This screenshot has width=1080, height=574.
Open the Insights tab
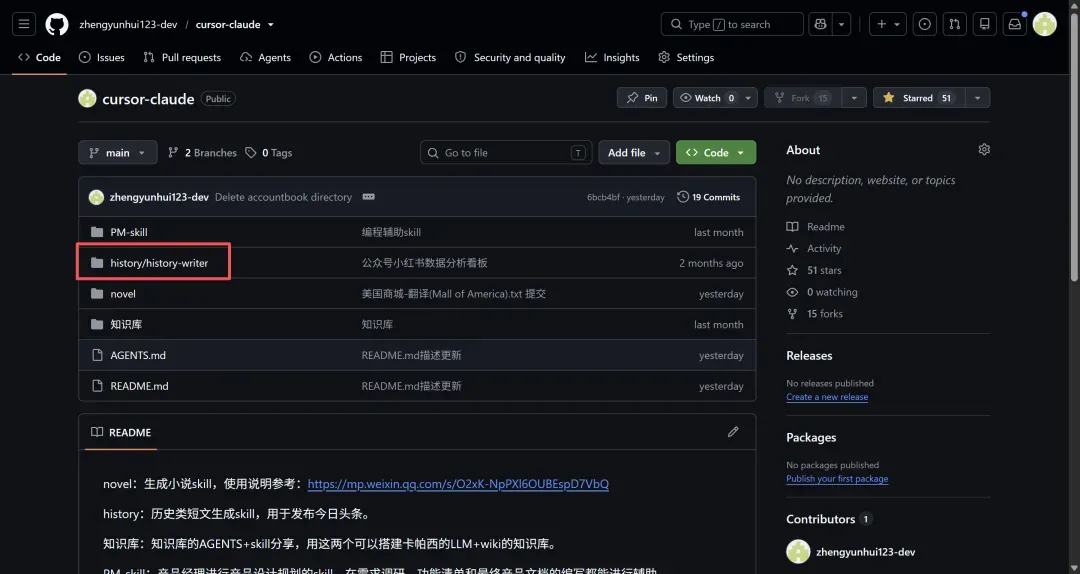[612, 57]
